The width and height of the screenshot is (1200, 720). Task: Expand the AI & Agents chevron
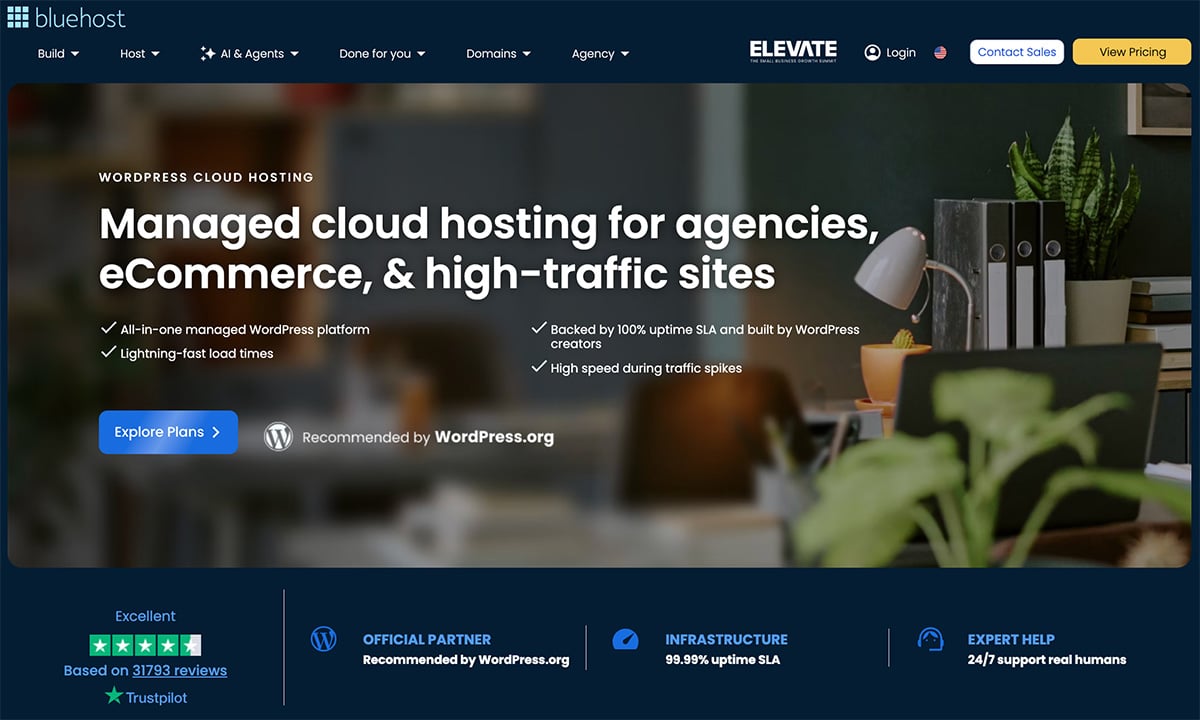coord(294,54)
